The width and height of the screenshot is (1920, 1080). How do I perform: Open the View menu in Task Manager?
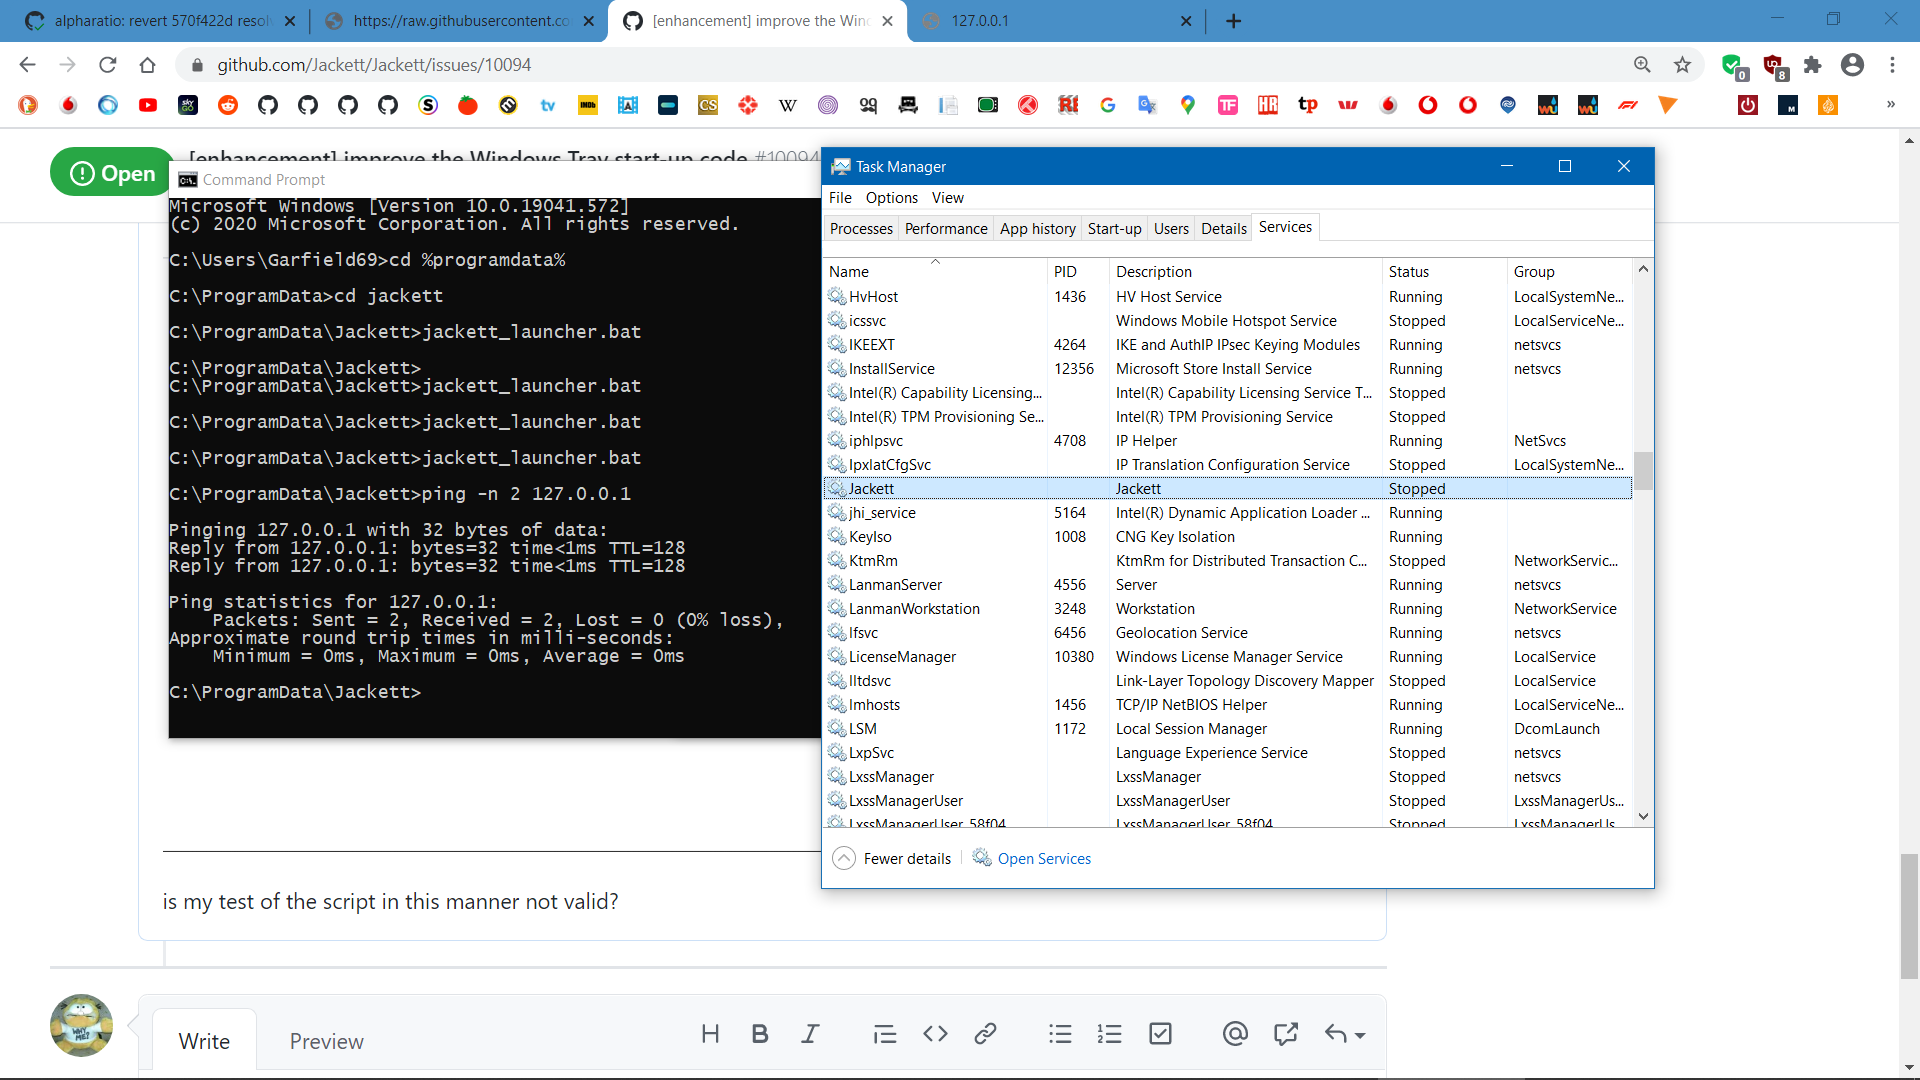[x=947, y=197]
